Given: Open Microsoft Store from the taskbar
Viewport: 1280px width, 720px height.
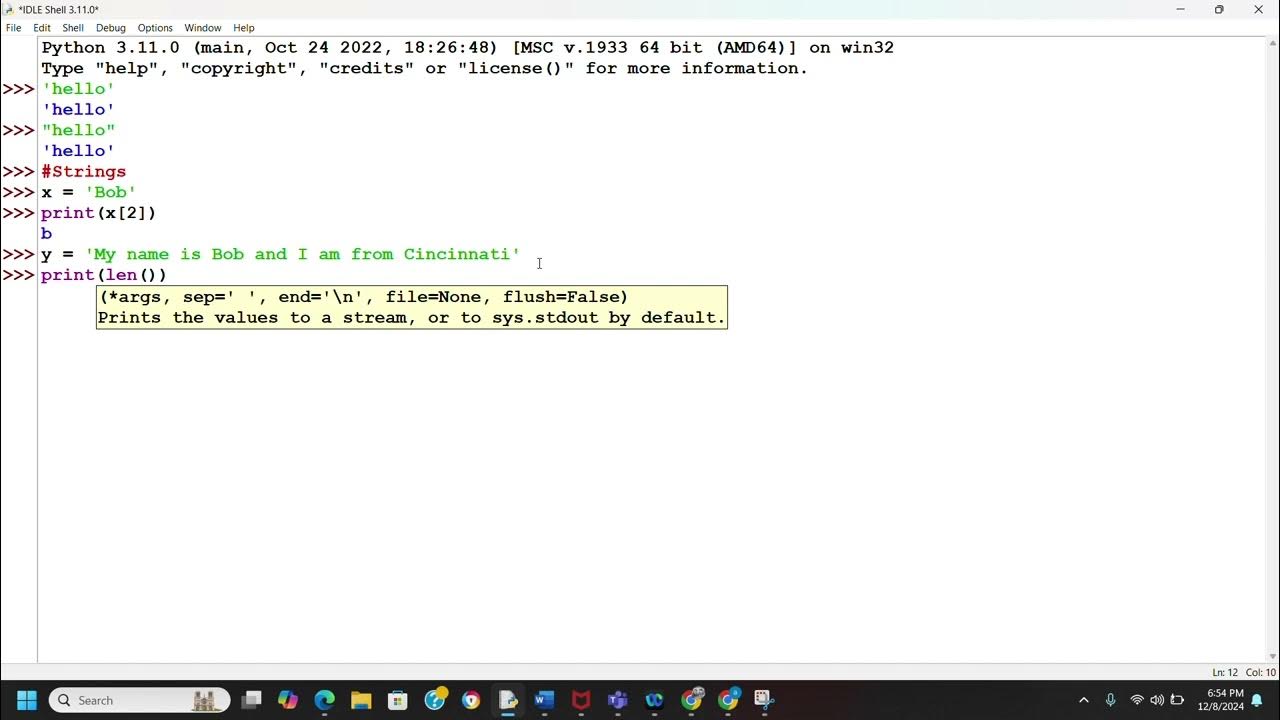Looking at the screenshot, I should pos(398,700).
